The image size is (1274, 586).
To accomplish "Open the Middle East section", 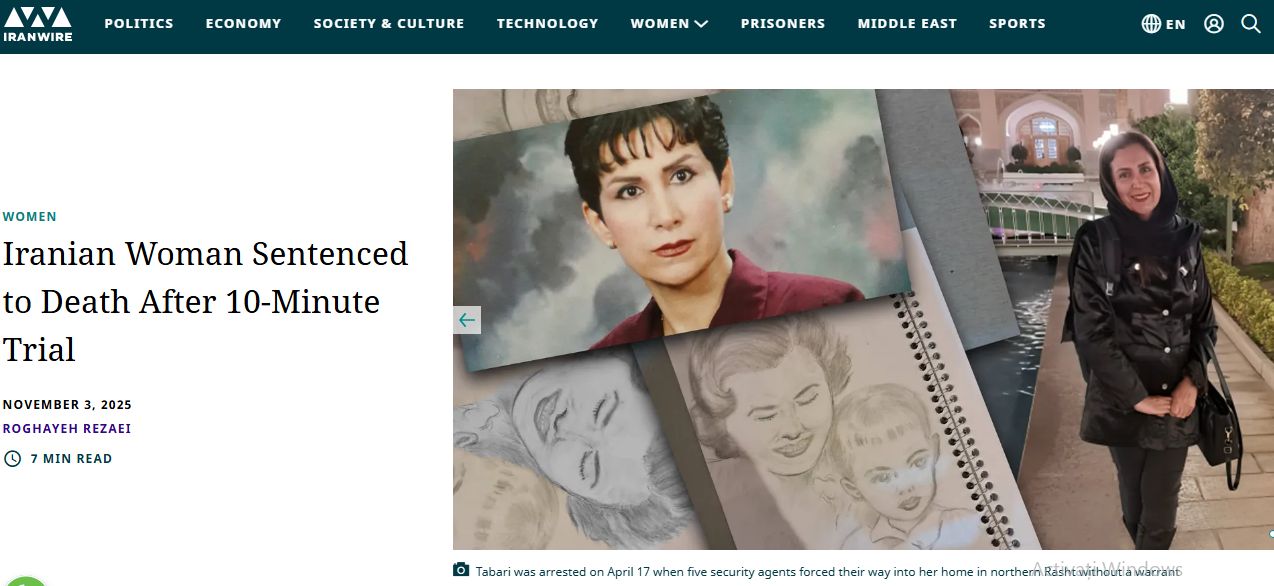I will pyautogui.click(x=907, y=23).
